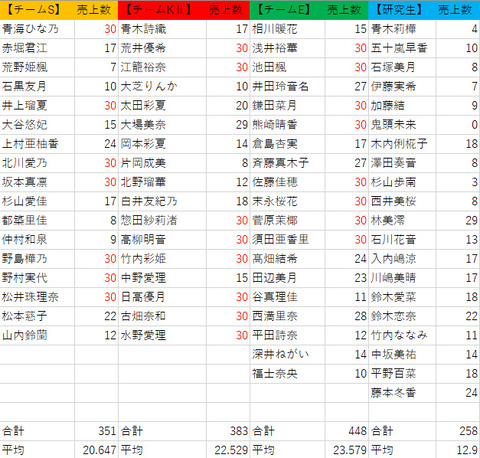
Task: Select the 合計 label in Team S column
Action: click(x=13, y=431)
